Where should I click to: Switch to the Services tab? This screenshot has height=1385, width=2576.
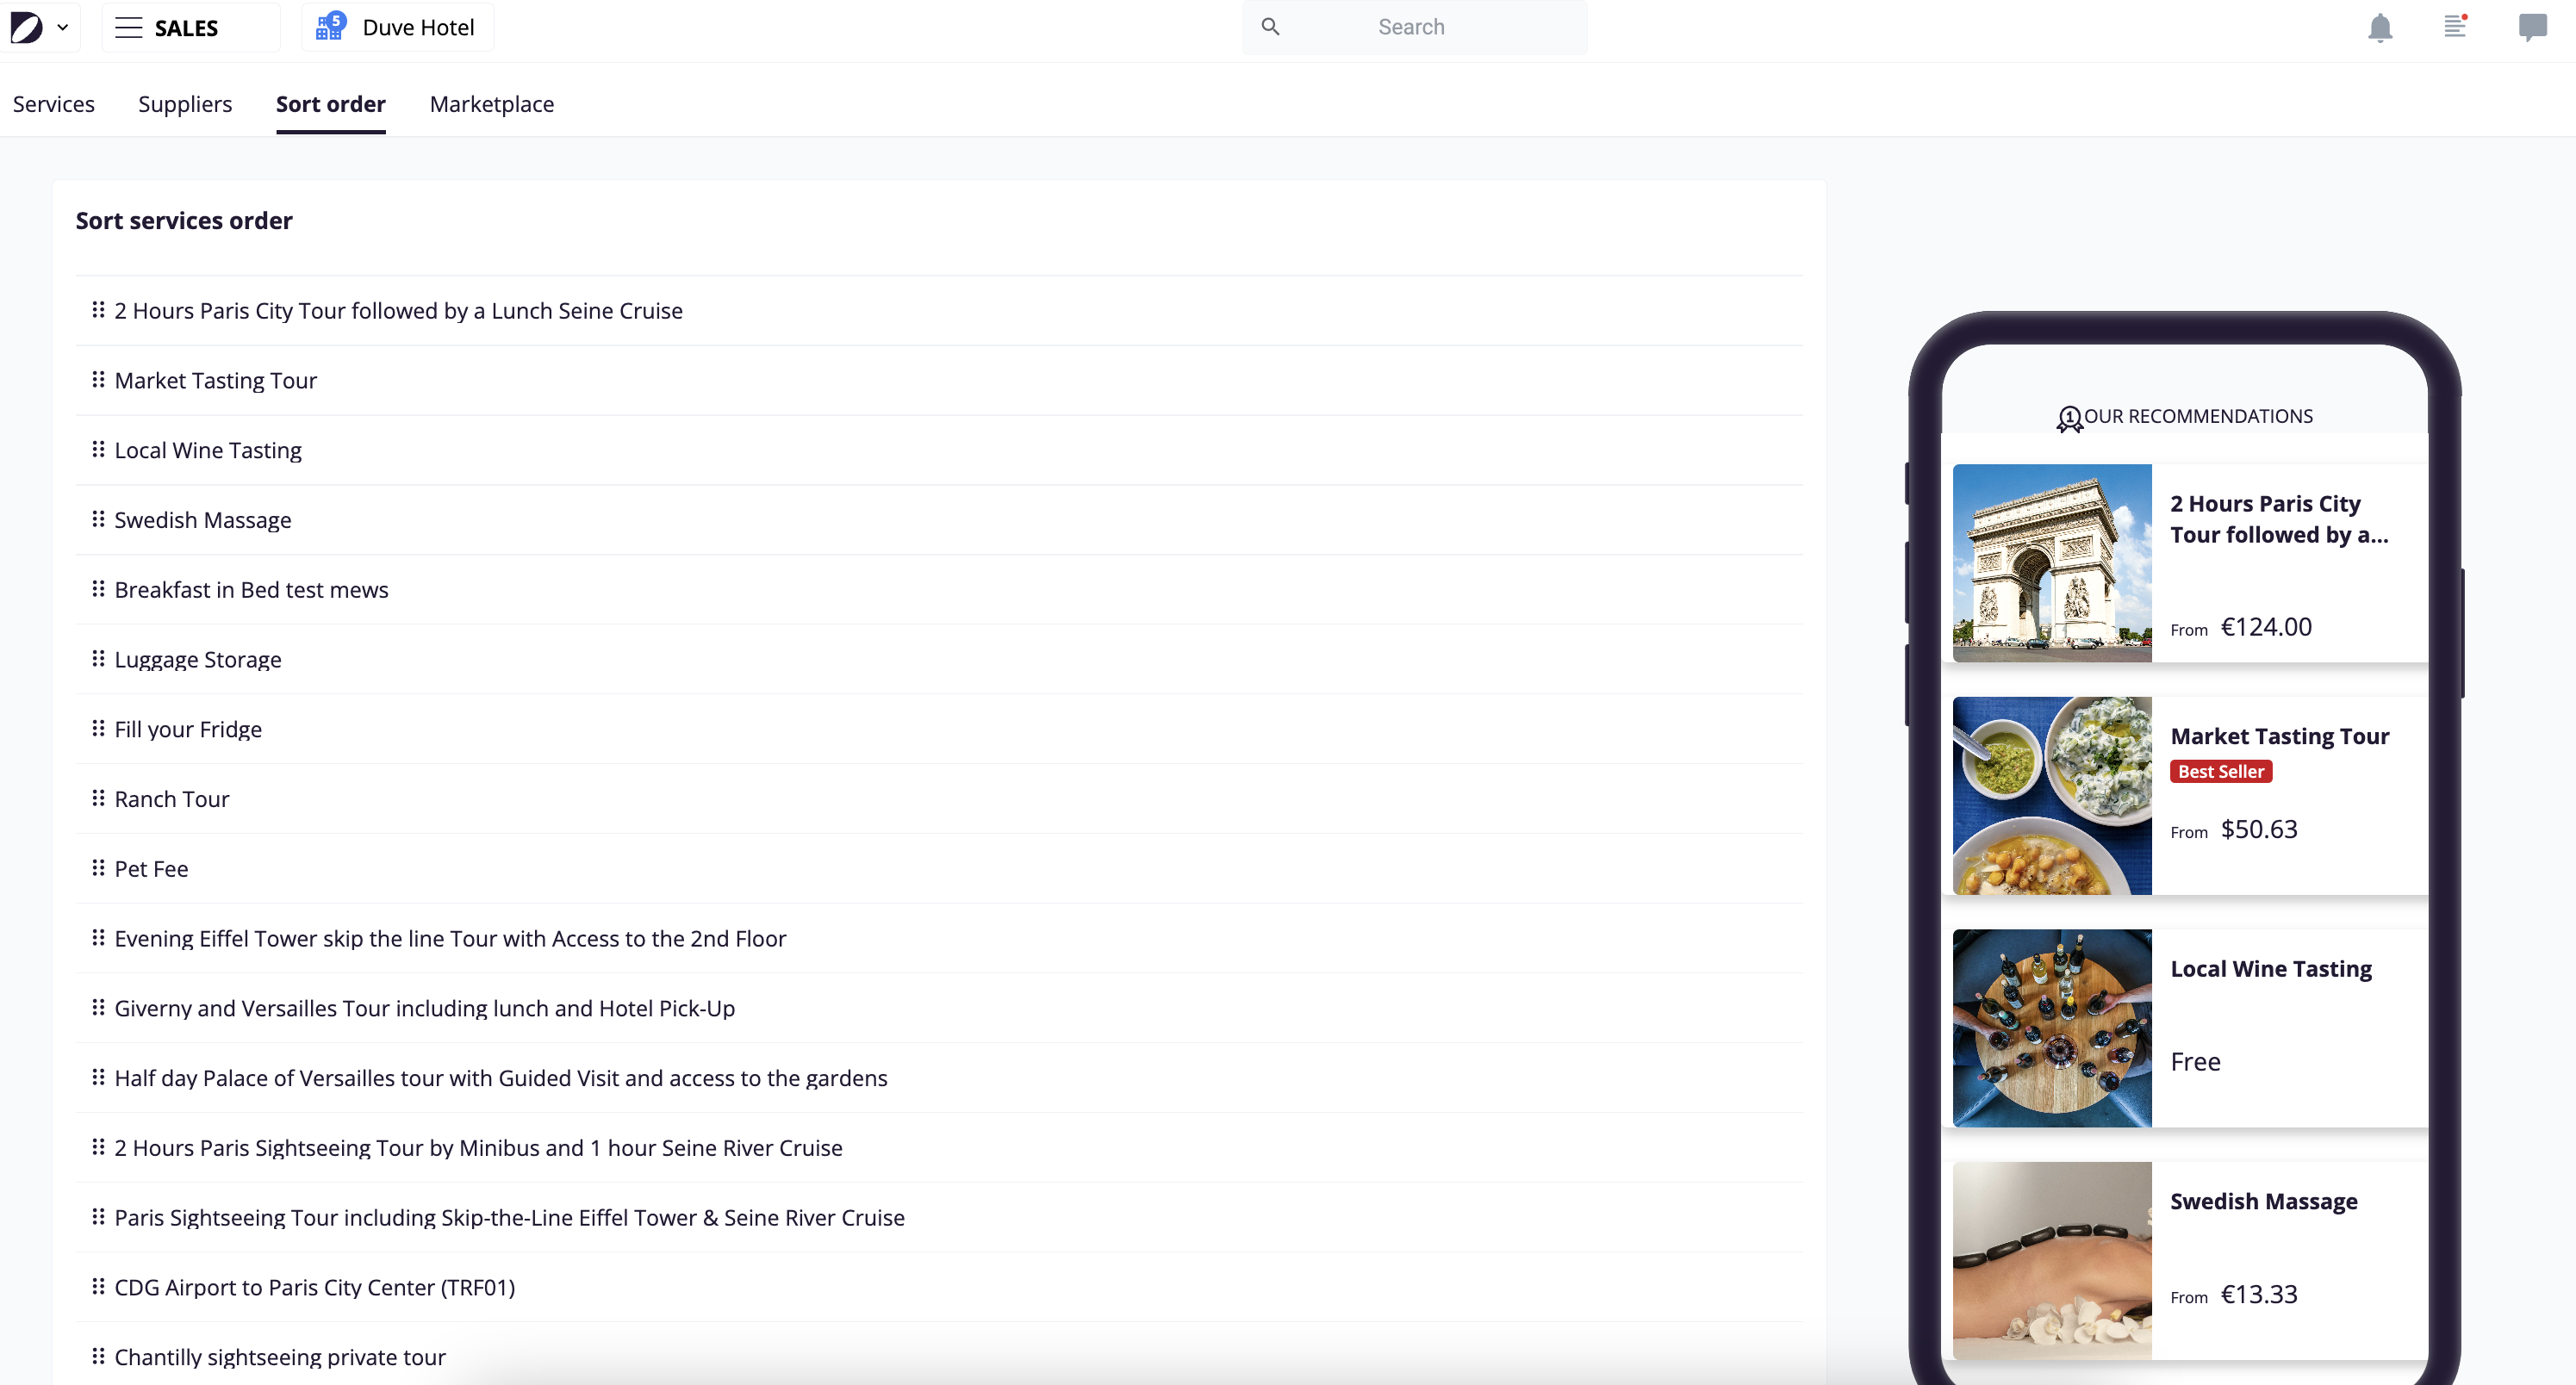54,104
